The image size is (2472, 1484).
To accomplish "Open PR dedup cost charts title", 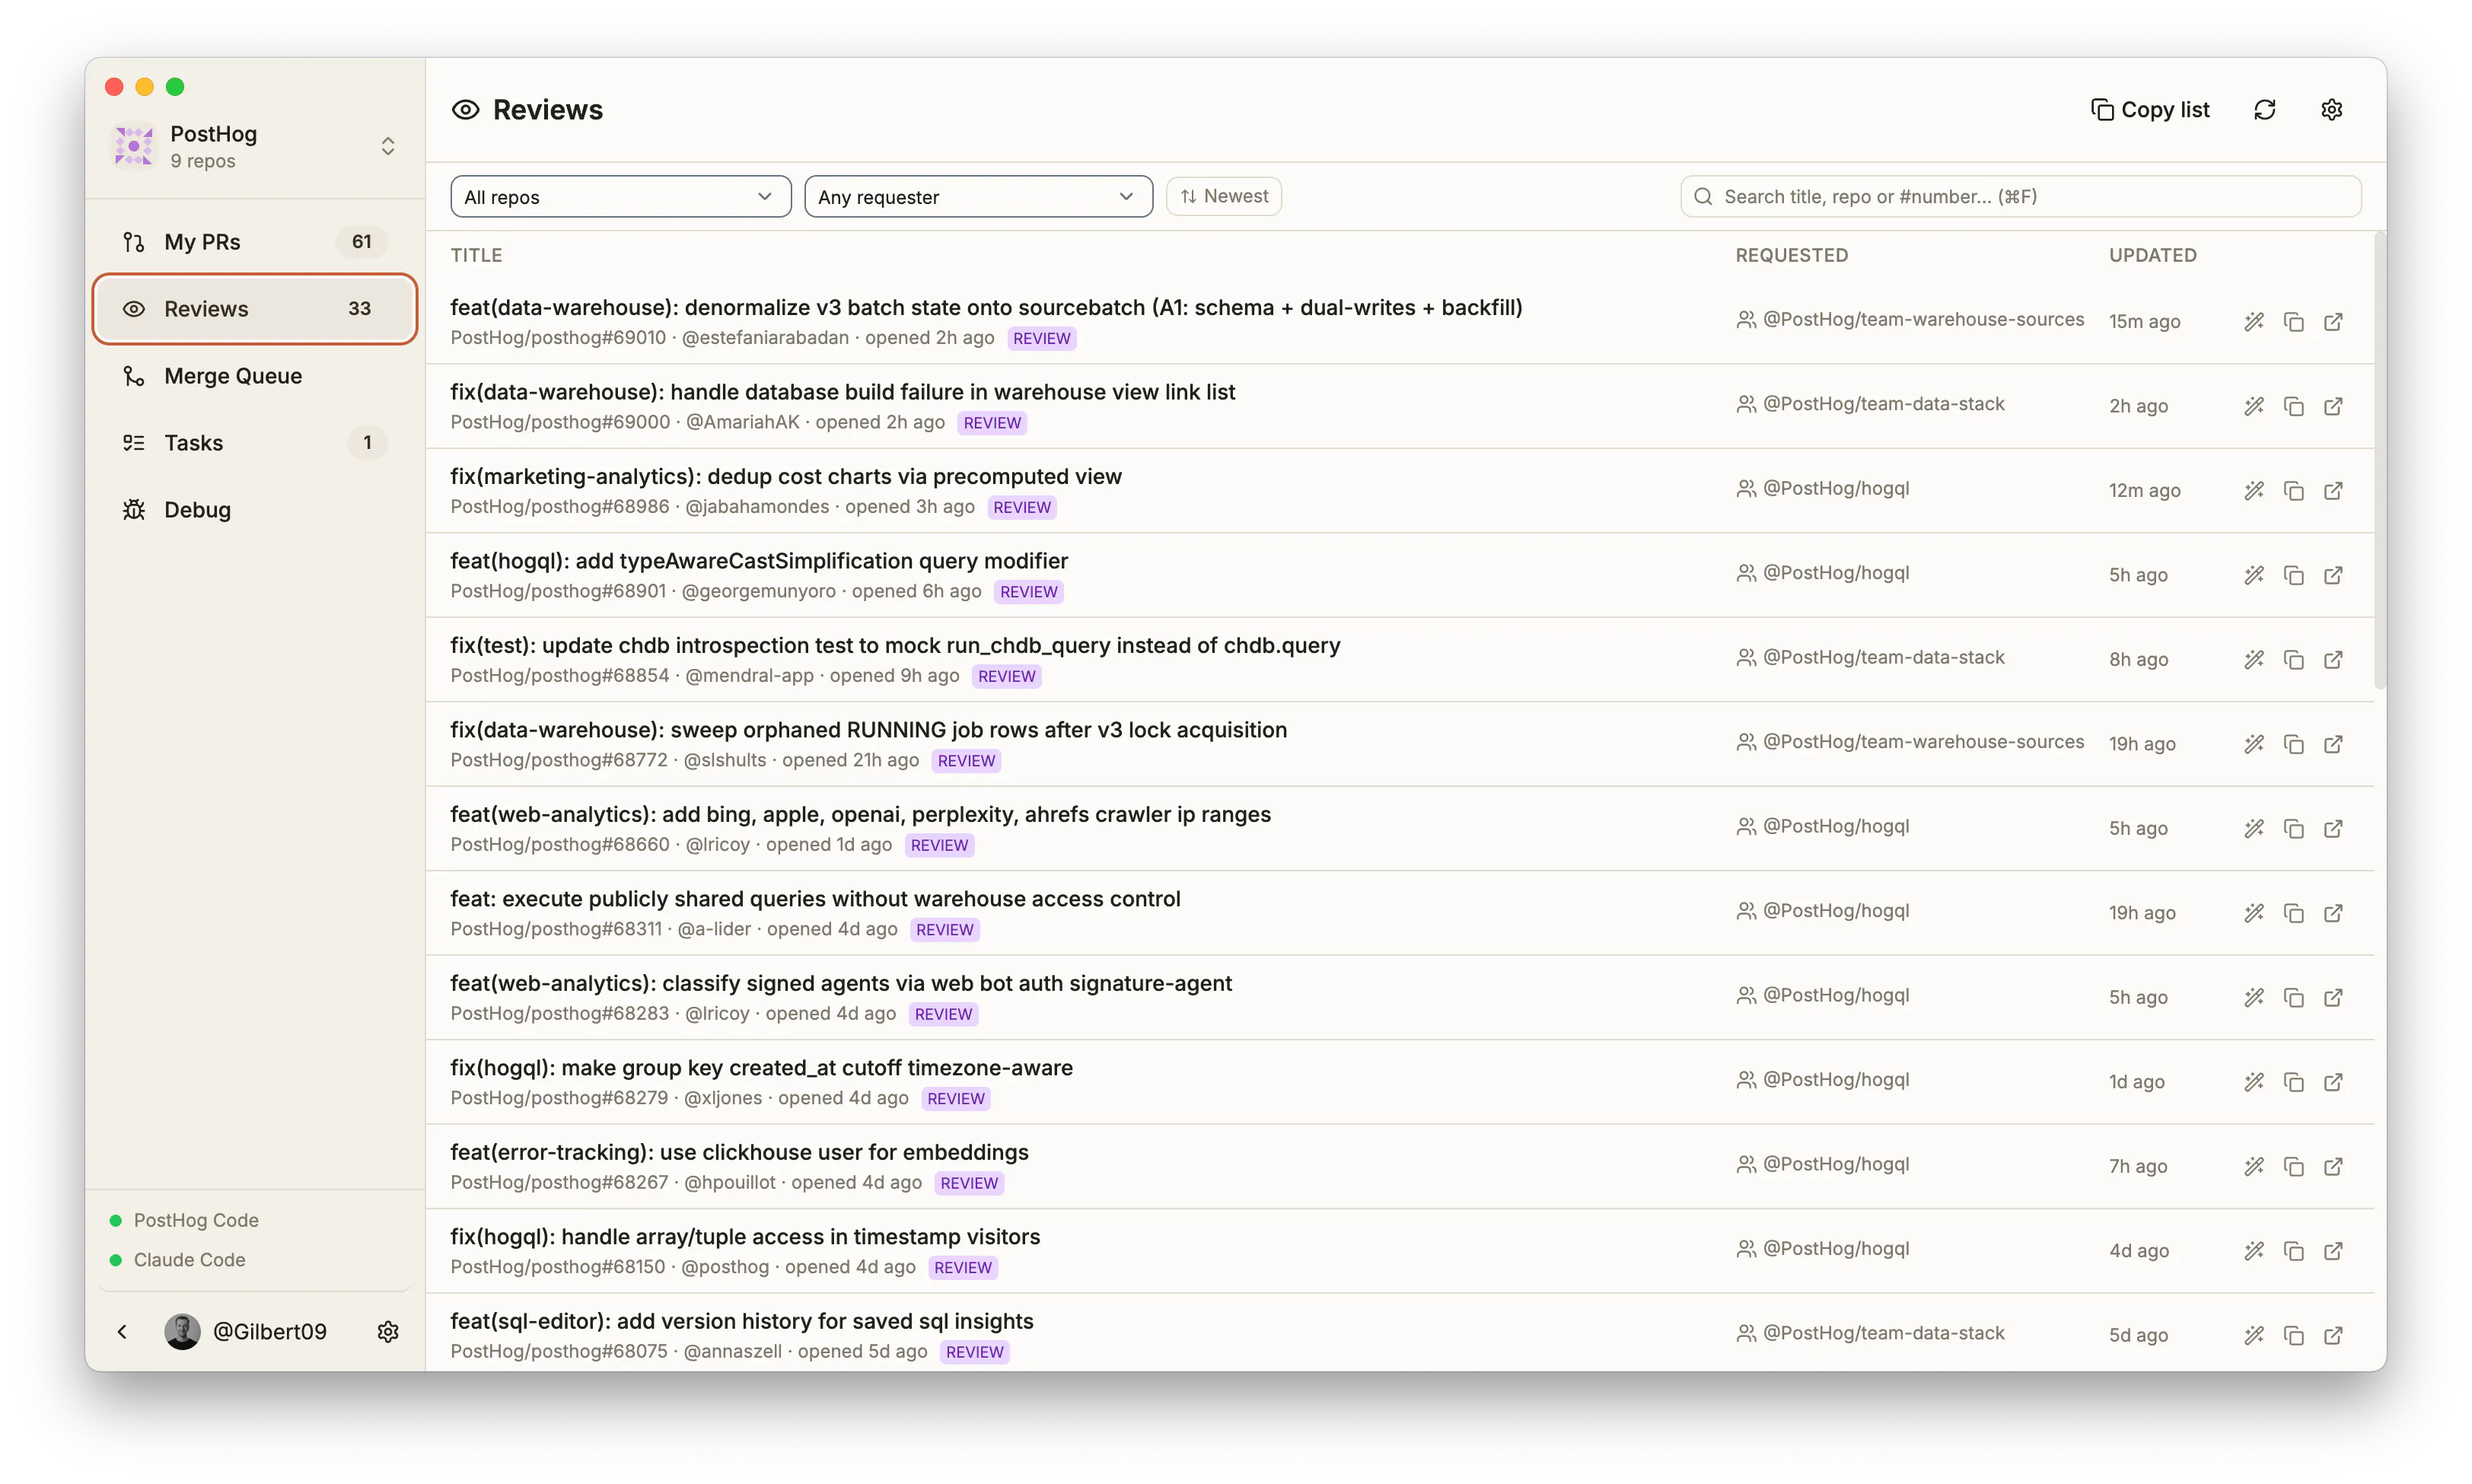I will pyautogui.click(x=786, y=477).
